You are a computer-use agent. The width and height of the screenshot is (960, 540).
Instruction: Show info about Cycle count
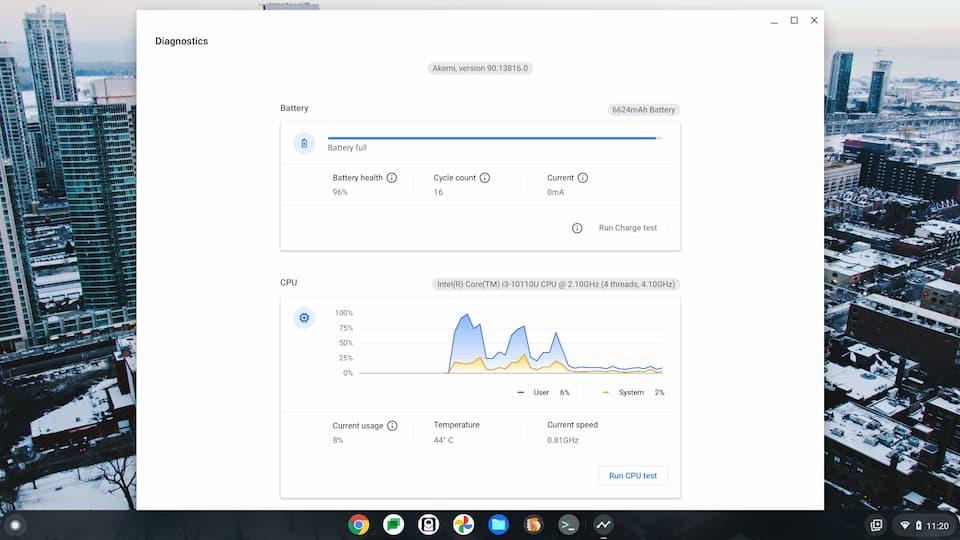[485, 178]
